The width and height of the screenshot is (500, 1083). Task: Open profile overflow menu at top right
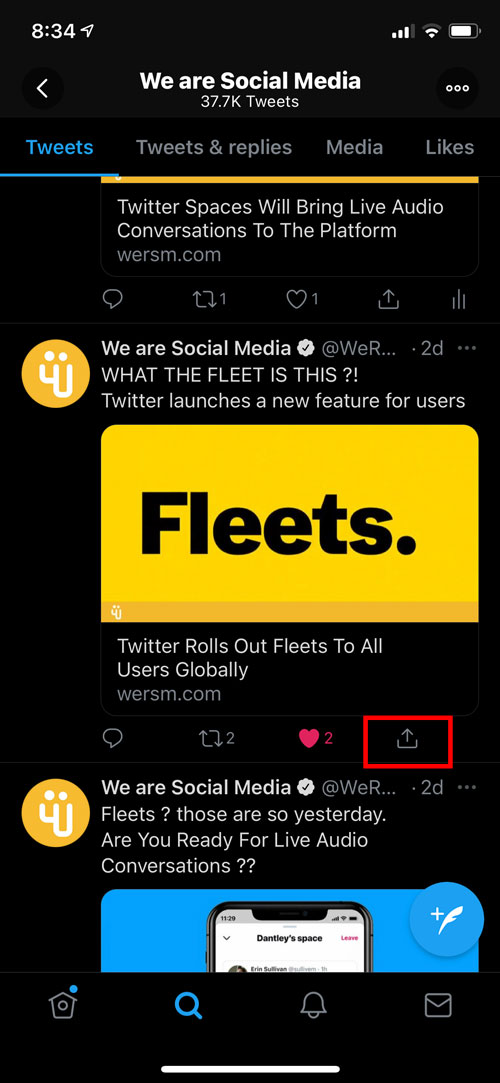(x=457, y=88)
